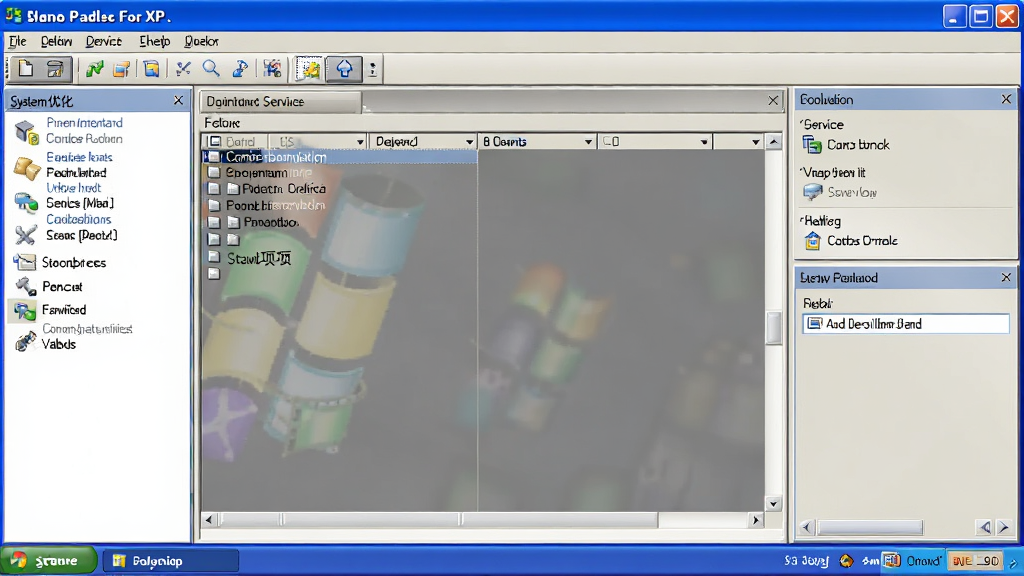Click the Start button on taskbar
Screen dimensions: 1024x576
(48, 560)
